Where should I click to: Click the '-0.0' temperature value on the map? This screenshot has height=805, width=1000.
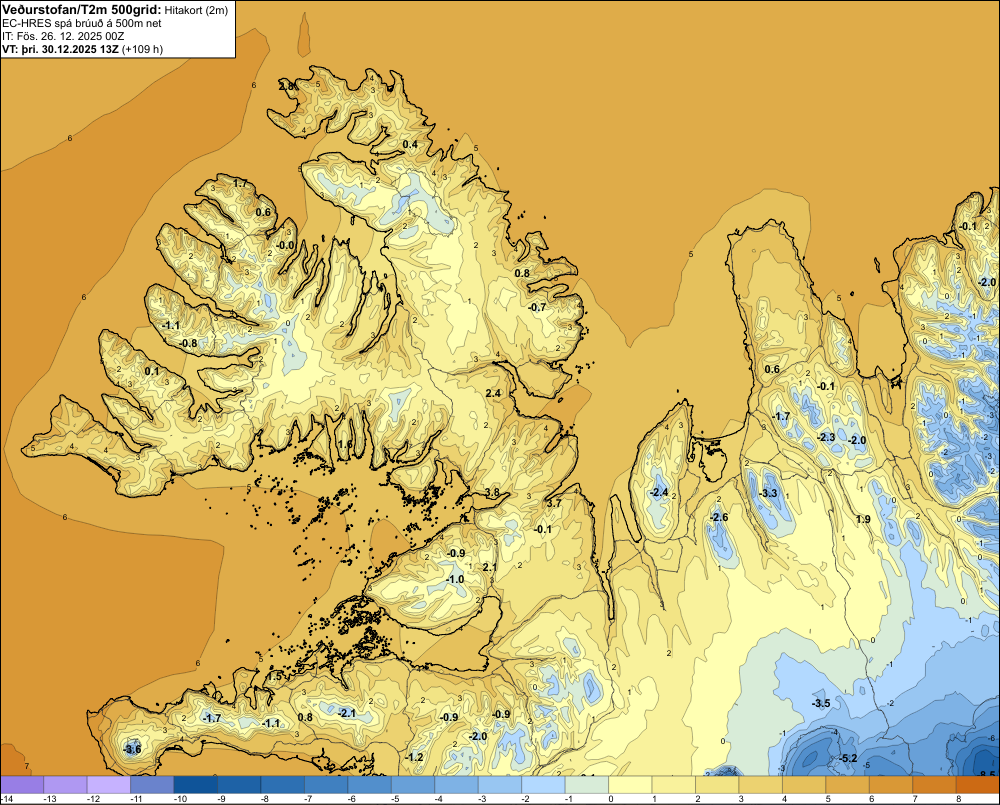[x=286, y=245]
